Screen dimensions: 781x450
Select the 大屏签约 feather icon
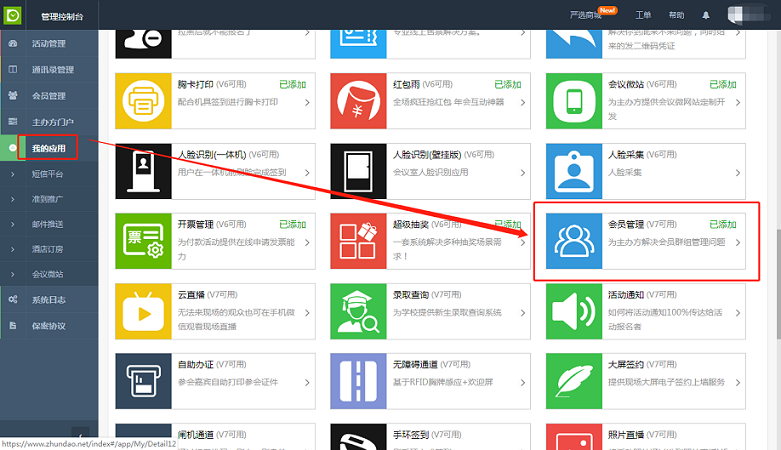574,381
